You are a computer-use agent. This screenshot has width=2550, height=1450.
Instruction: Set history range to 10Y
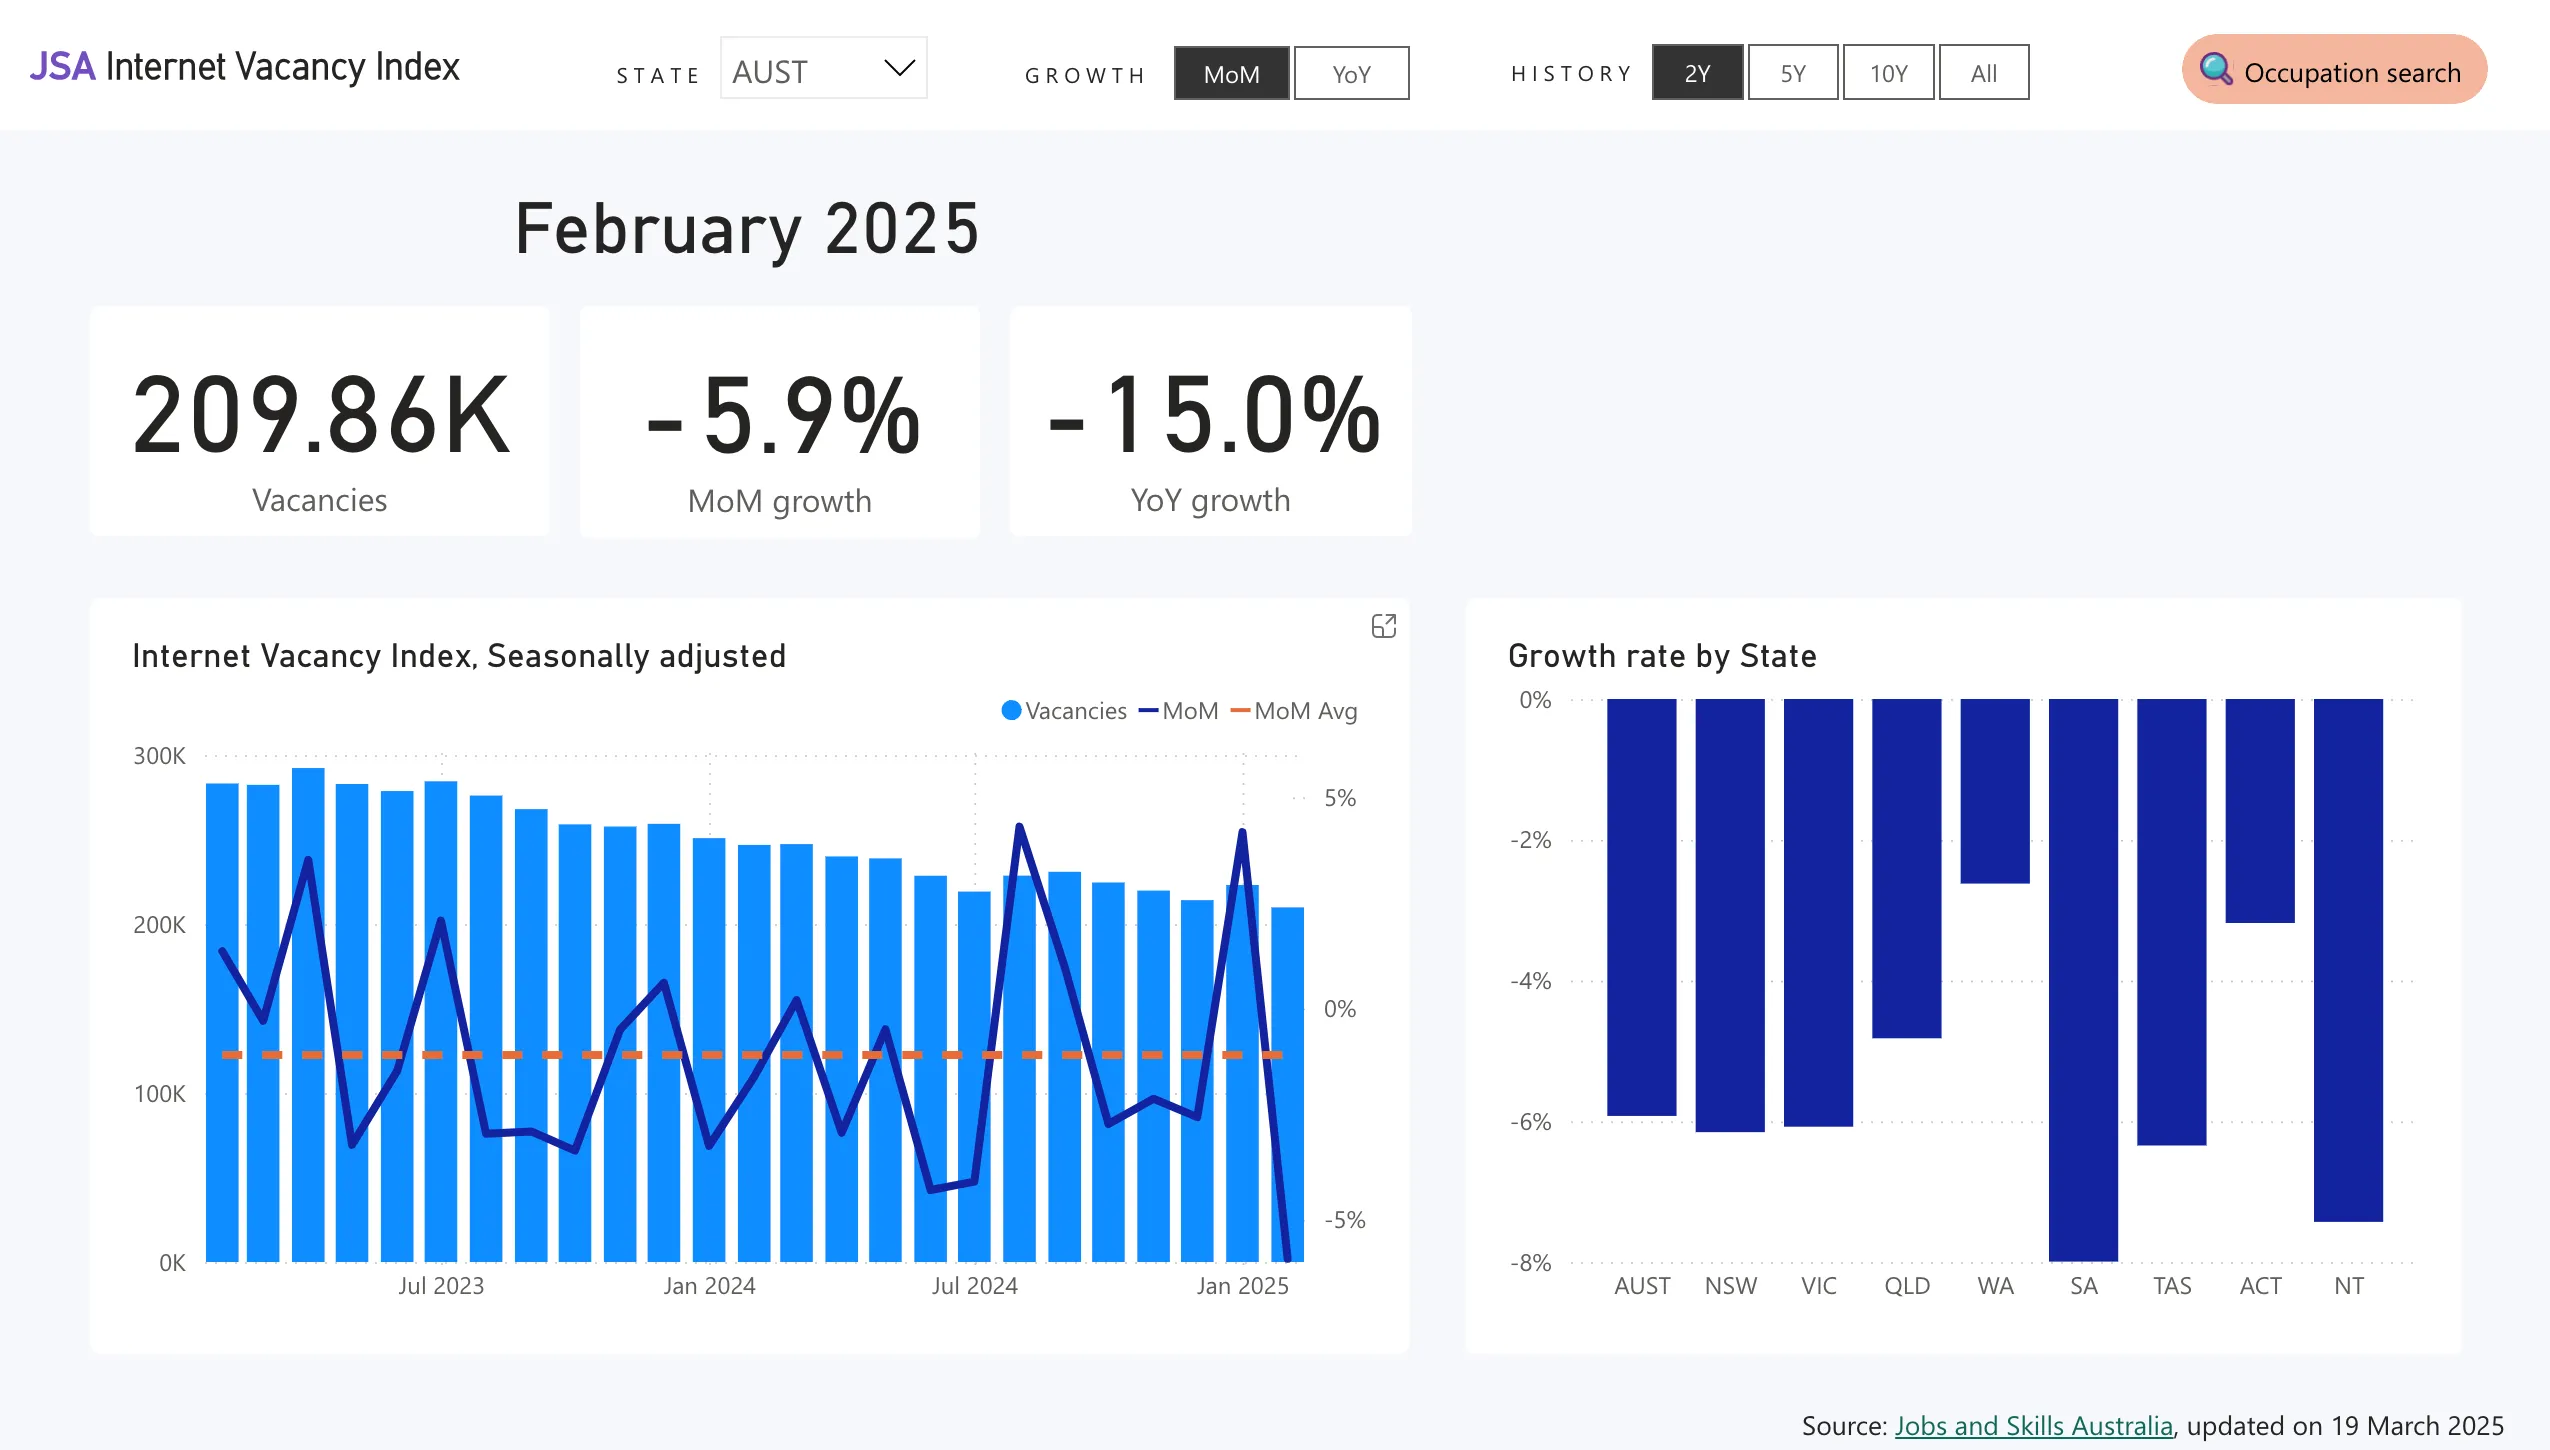point(1888,72)
